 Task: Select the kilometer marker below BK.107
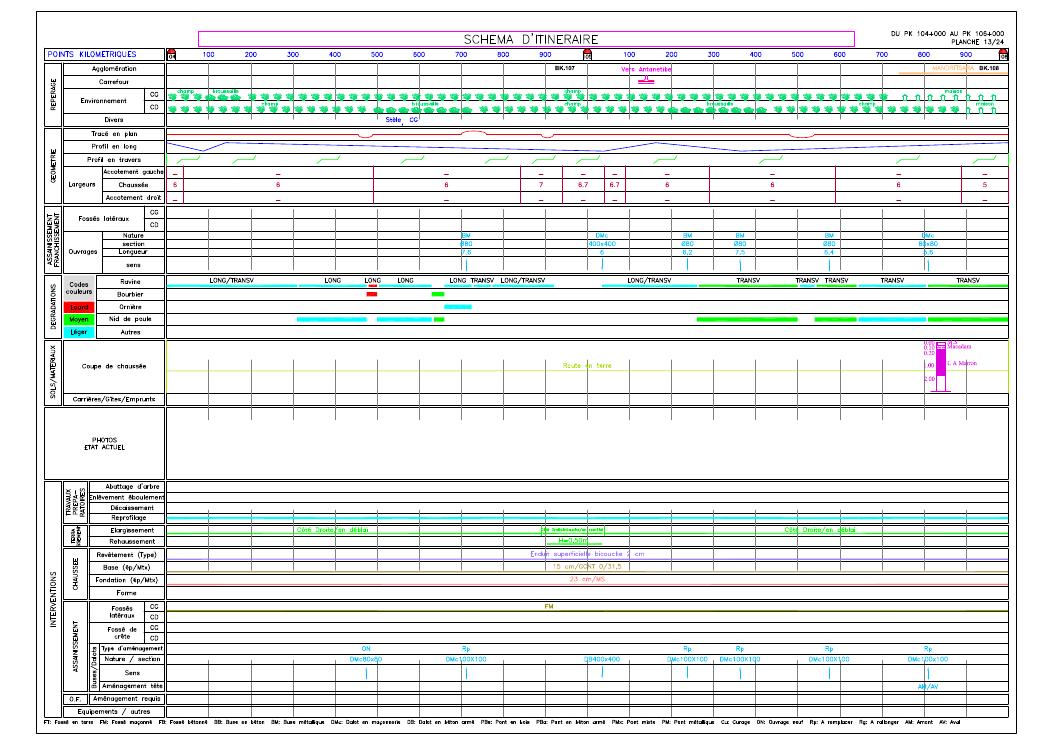pos(587,55)
